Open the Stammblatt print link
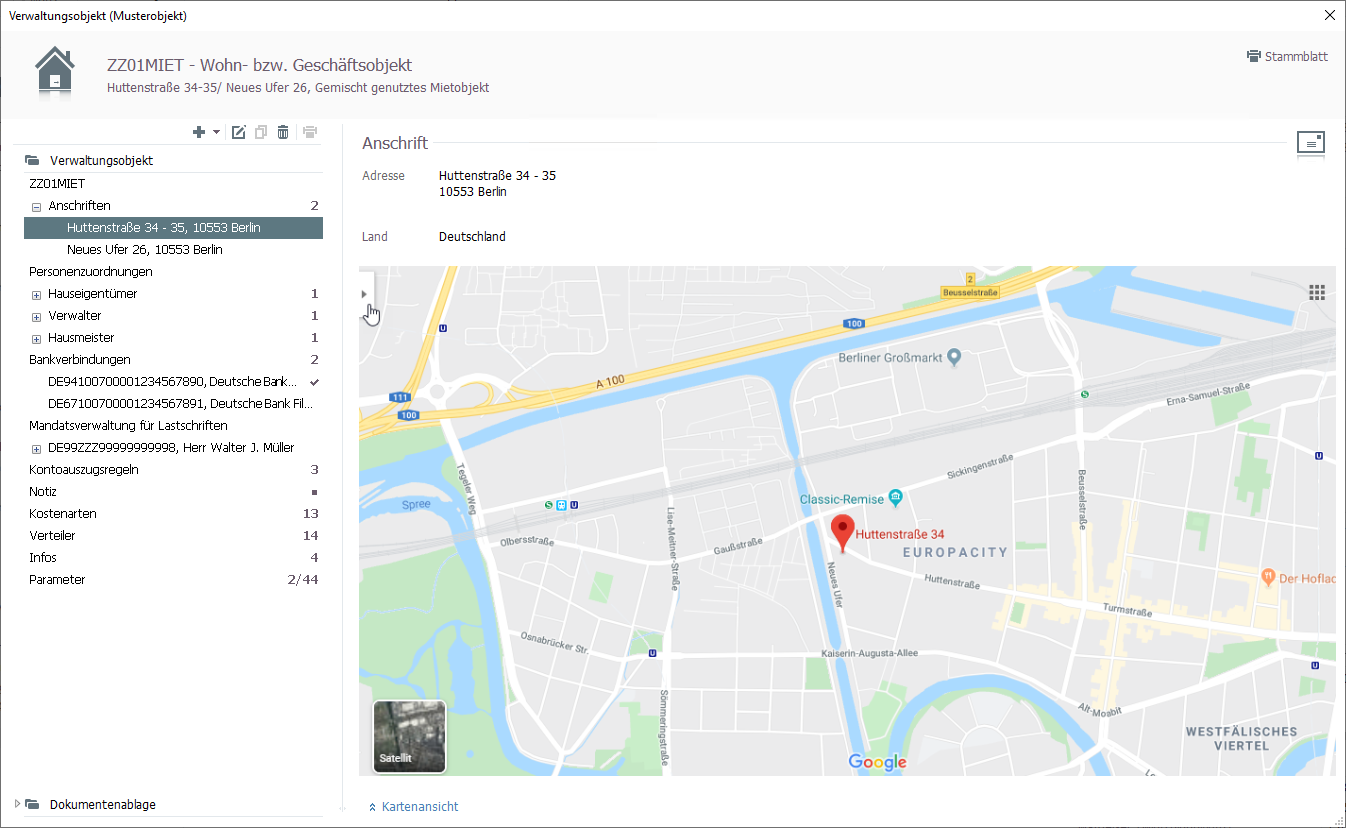The height and width of the screenshot is (828, 1346). (x=1287, y=56)
